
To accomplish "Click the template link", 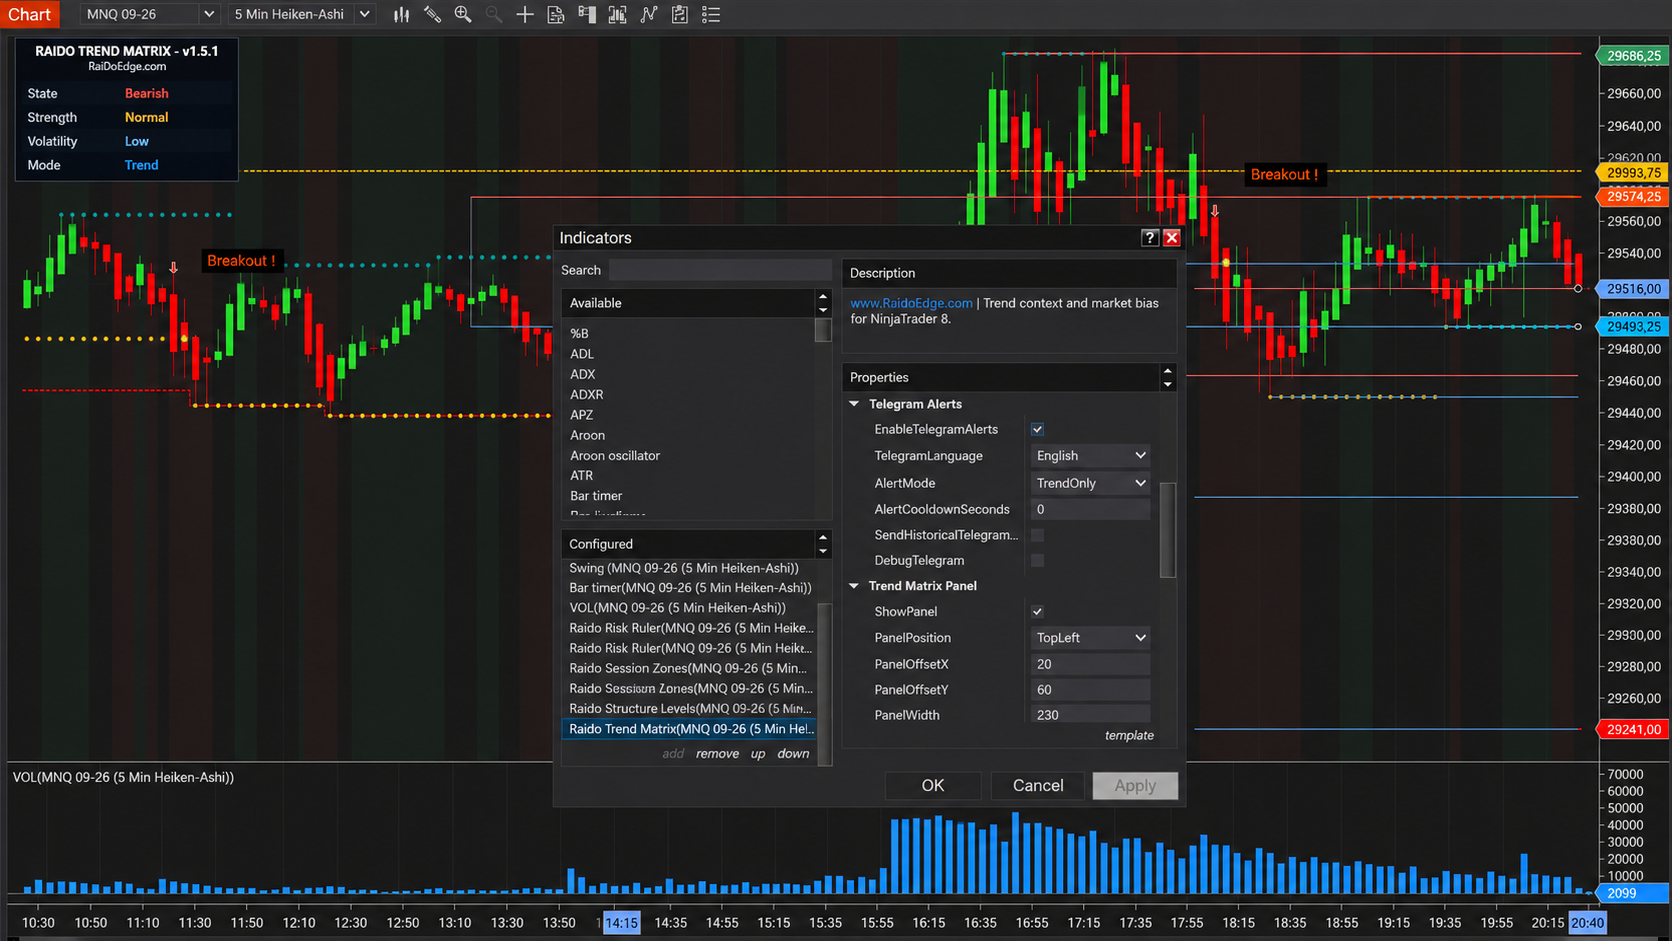I will (1129, 735).
